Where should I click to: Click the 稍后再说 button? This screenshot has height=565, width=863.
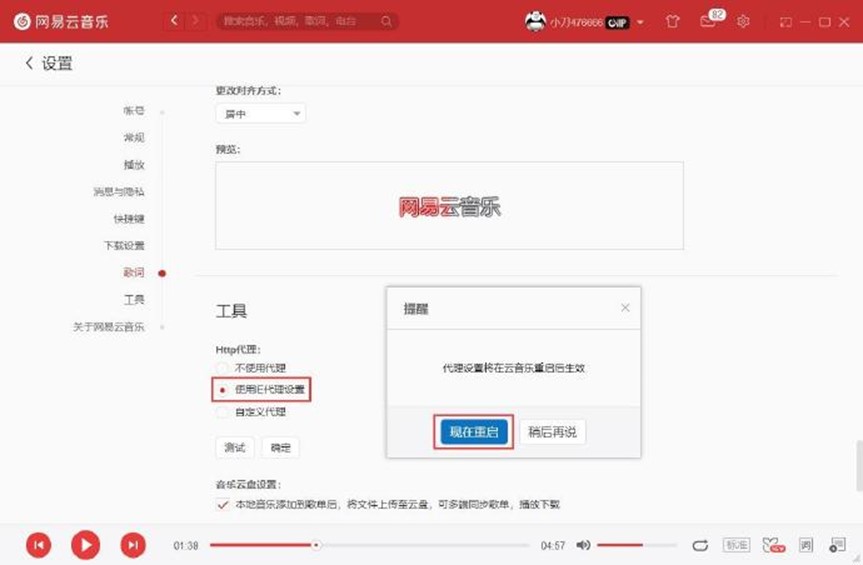pos(552,432)
